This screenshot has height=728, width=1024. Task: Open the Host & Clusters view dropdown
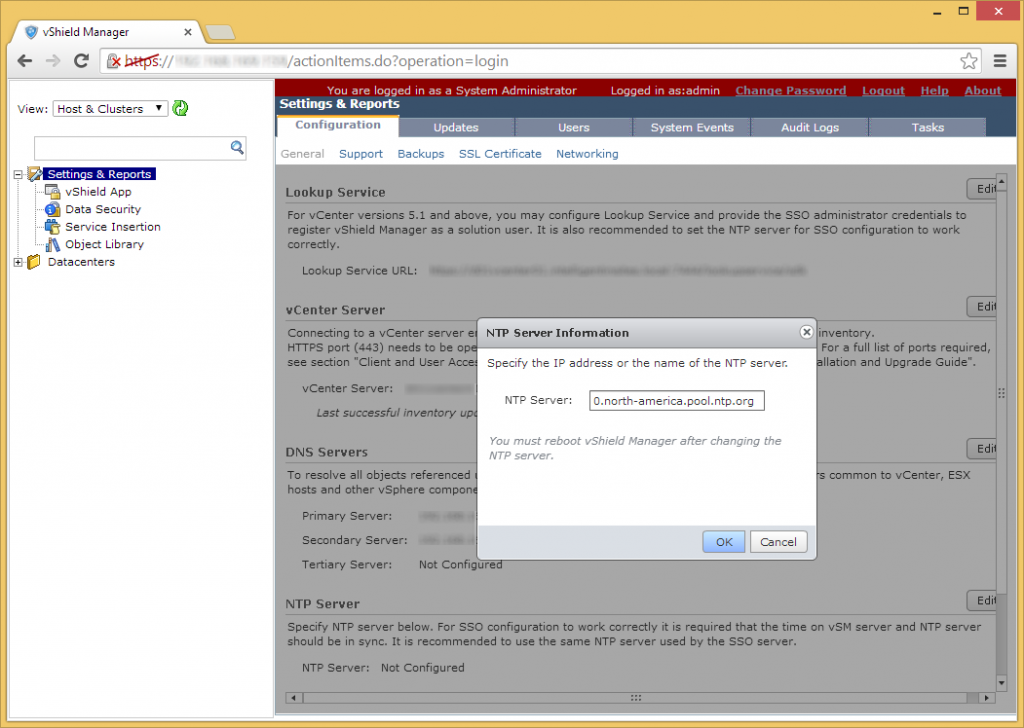point(110,108)
